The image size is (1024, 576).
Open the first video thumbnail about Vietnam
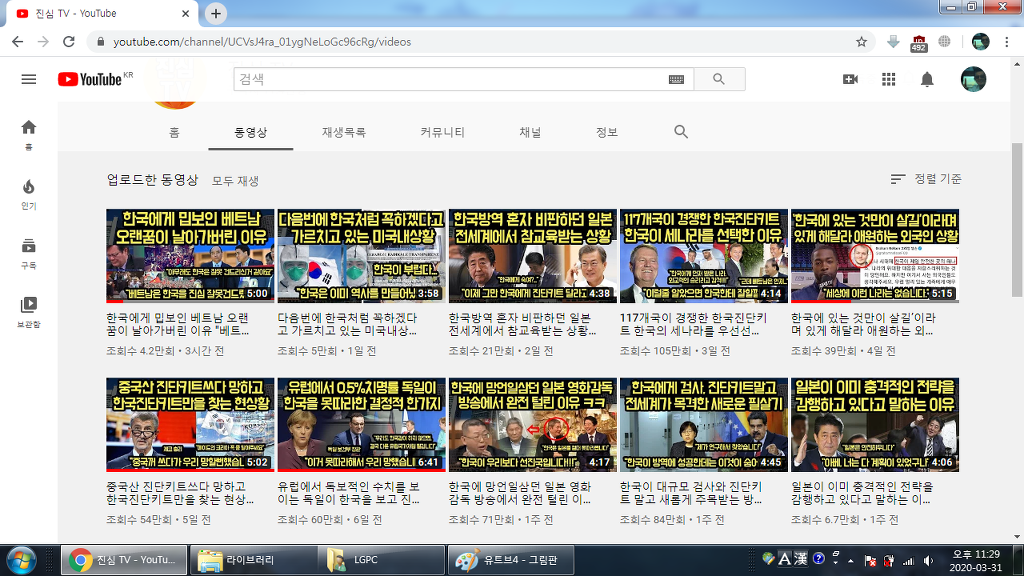point(189,255)
